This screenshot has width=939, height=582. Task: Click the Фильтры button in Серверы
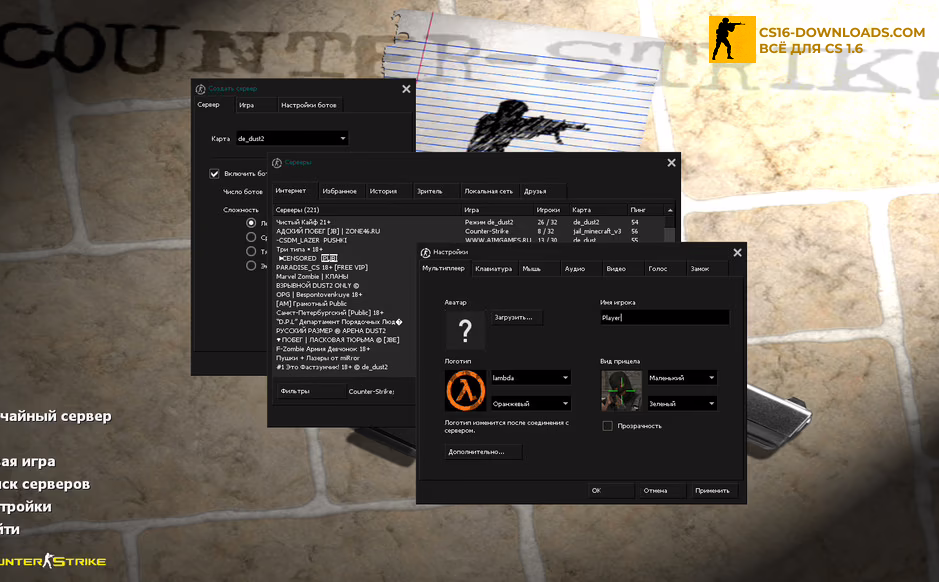[x=310, y=391]
